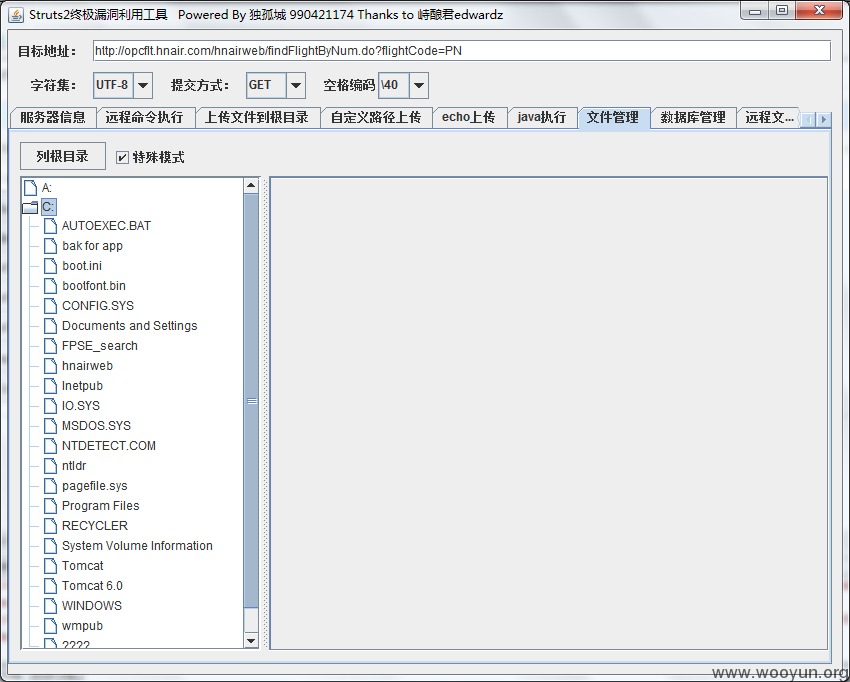This screenshot has height=682, width=850.
Task: Open the 上传文件到根目录 tab
Action: point(257,118)
